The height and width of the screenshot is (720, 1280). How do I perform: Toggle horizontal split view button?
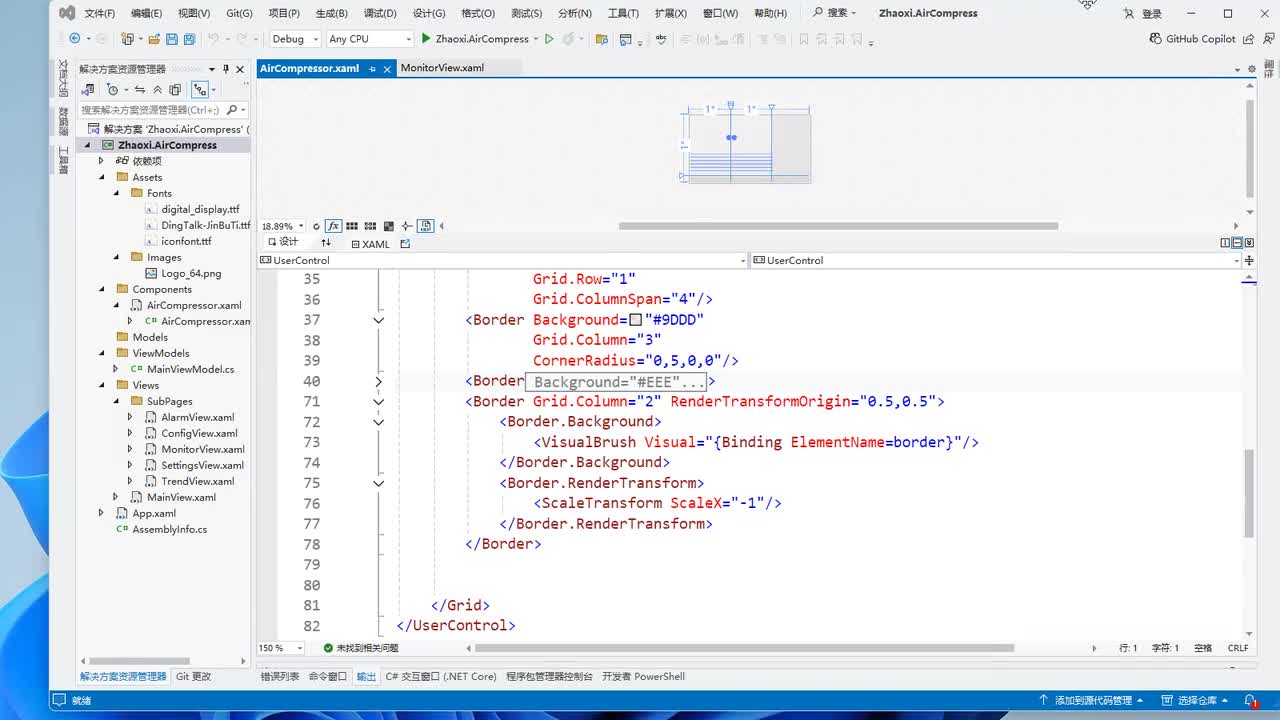tap(1237, 243)
